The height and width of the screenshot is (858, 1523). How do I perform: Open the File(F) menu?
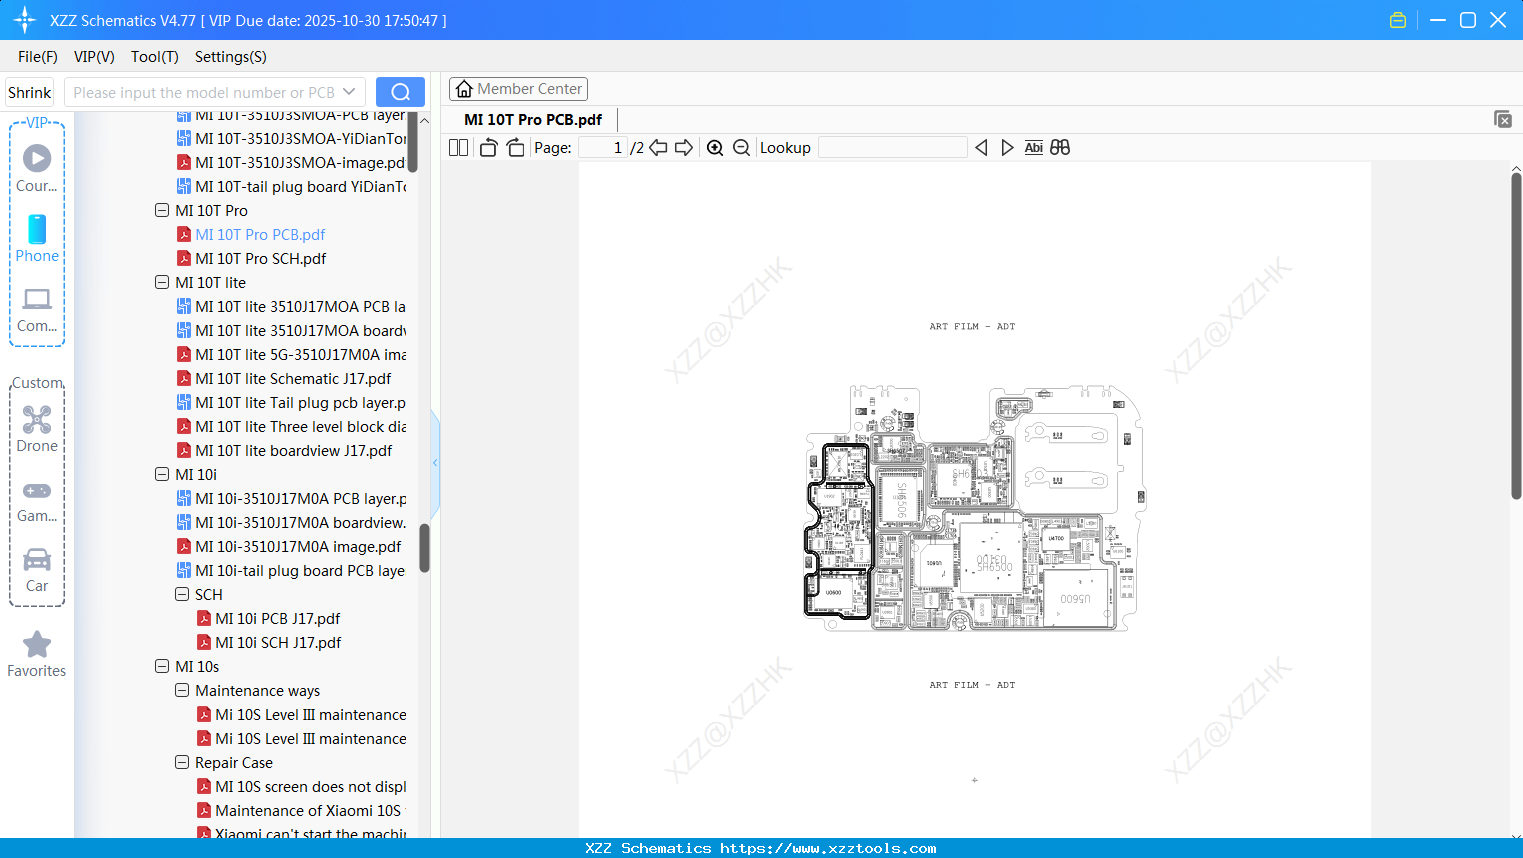(x=38, y=56)
